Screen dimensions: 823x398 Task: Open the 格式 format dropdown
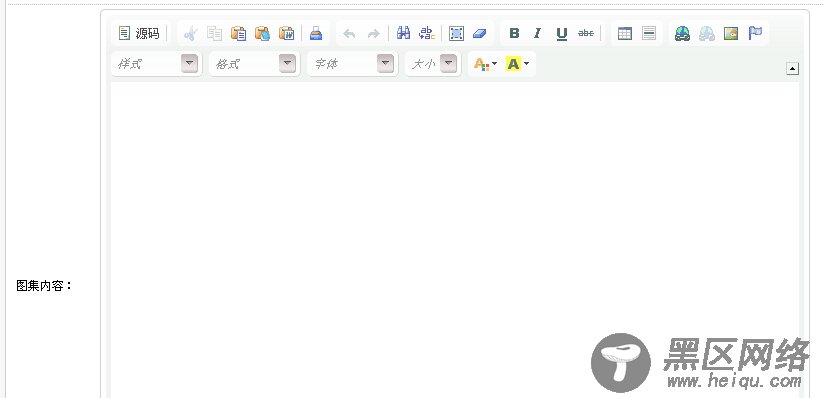click(x=255, y=64)
